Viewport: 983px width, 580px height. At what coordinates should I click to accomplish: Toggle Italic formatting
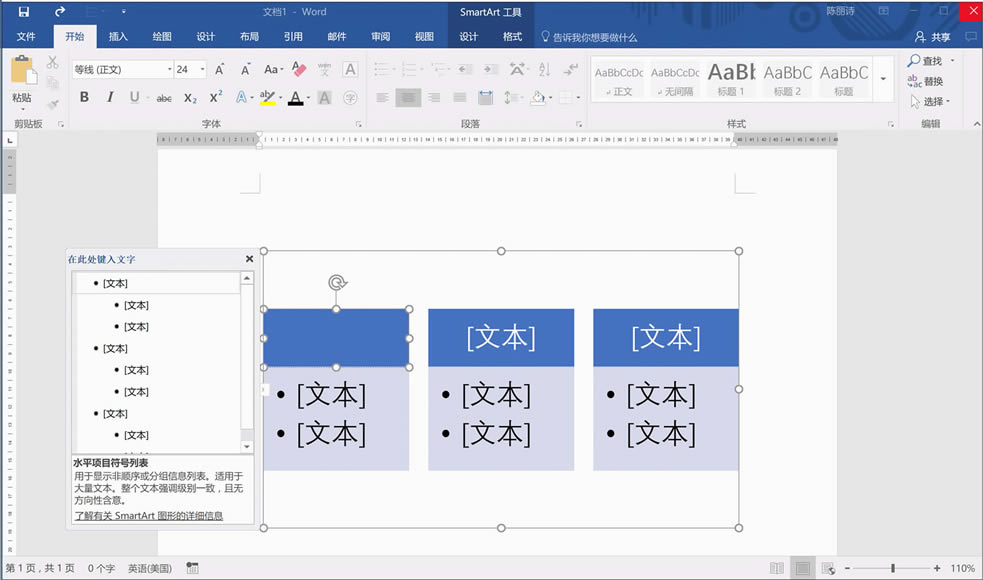click(x=110, y=97)
